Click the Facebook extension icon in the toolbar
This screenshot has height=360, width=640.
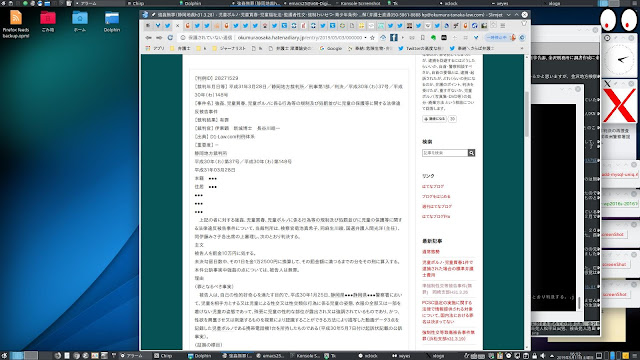(x=394, y=38)
